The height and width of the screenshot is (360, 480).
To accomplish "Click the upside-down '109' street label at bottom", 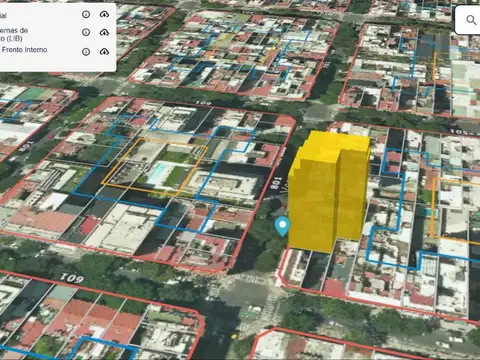I will [x=72, y=278].
